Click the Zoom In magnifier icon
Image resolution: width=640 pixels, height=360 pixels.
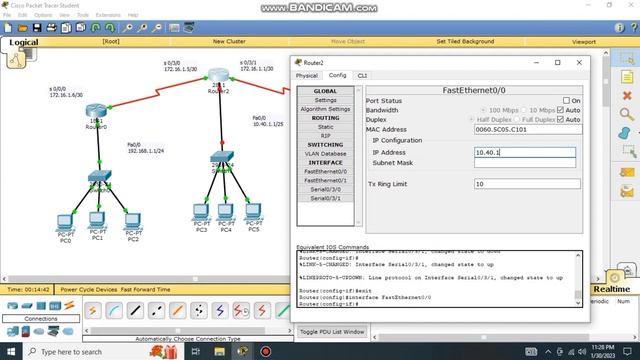(x=127, y=28)
